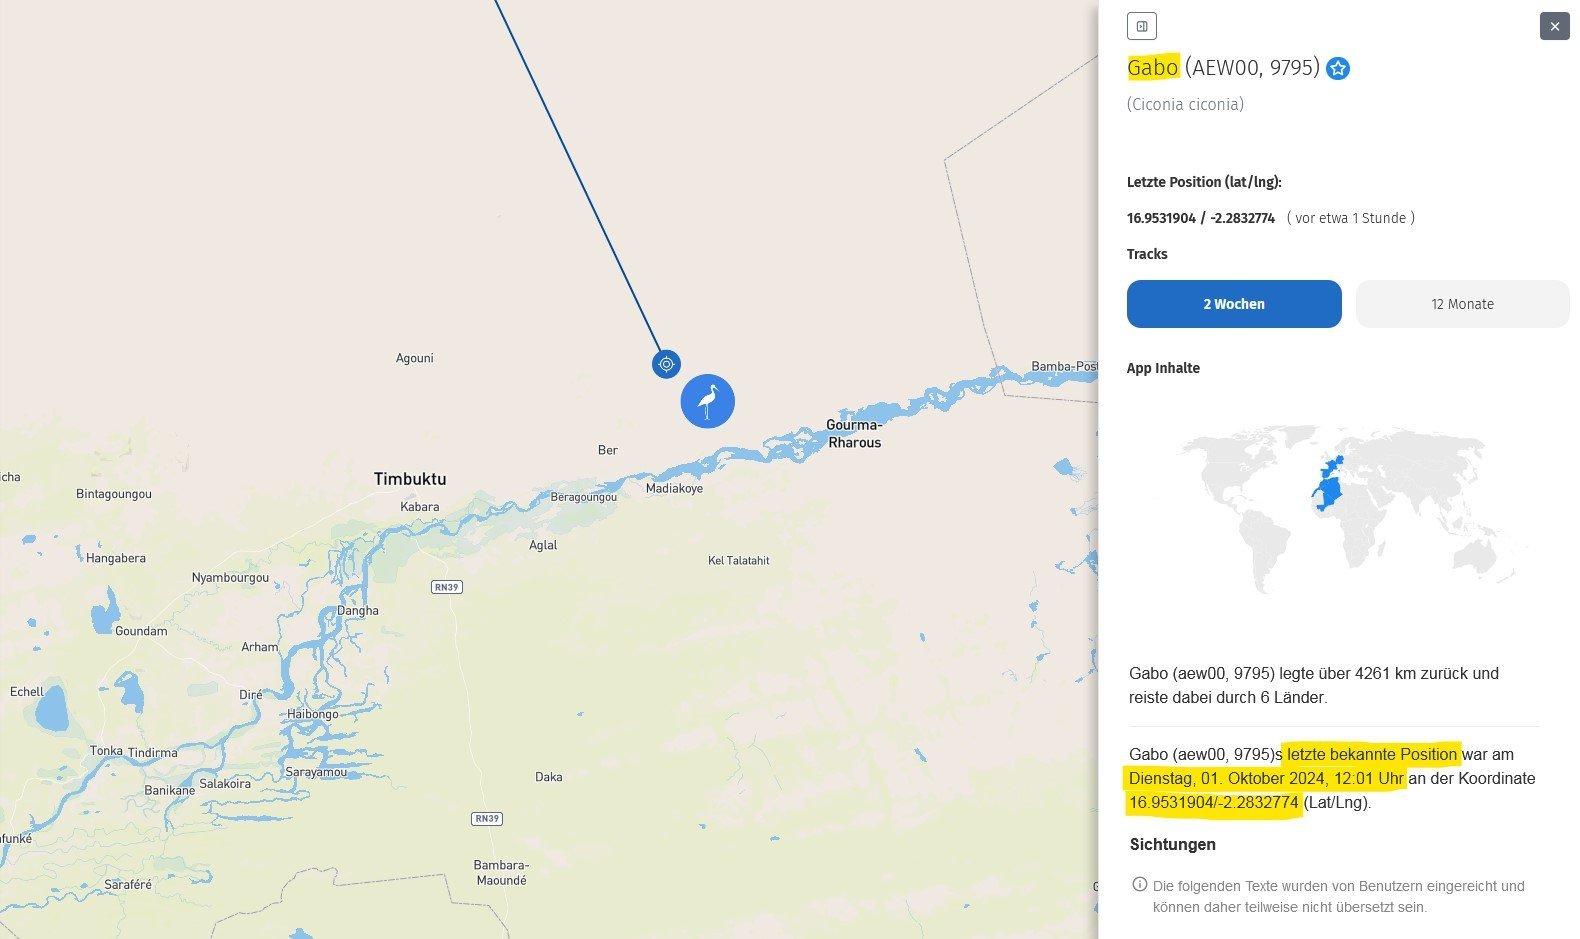Click the Gabo name heading
The width and height of the screenshot is (1580, 939).
tap(1153, 68)
